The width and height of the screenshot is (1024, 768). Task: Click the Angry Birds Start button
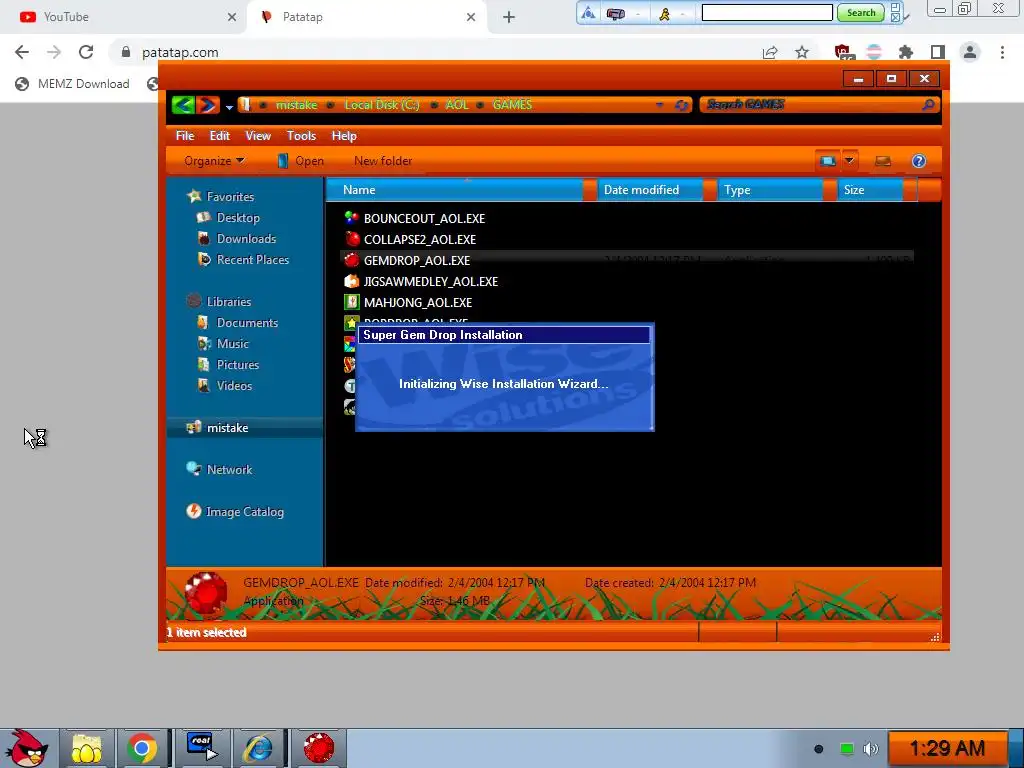pos(27,748)
